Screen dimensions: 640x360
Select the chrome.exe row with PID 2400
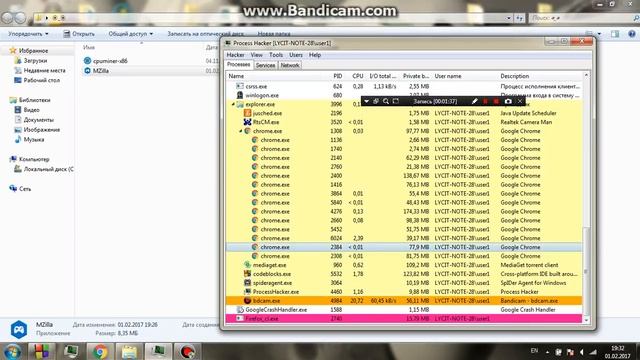404,176
